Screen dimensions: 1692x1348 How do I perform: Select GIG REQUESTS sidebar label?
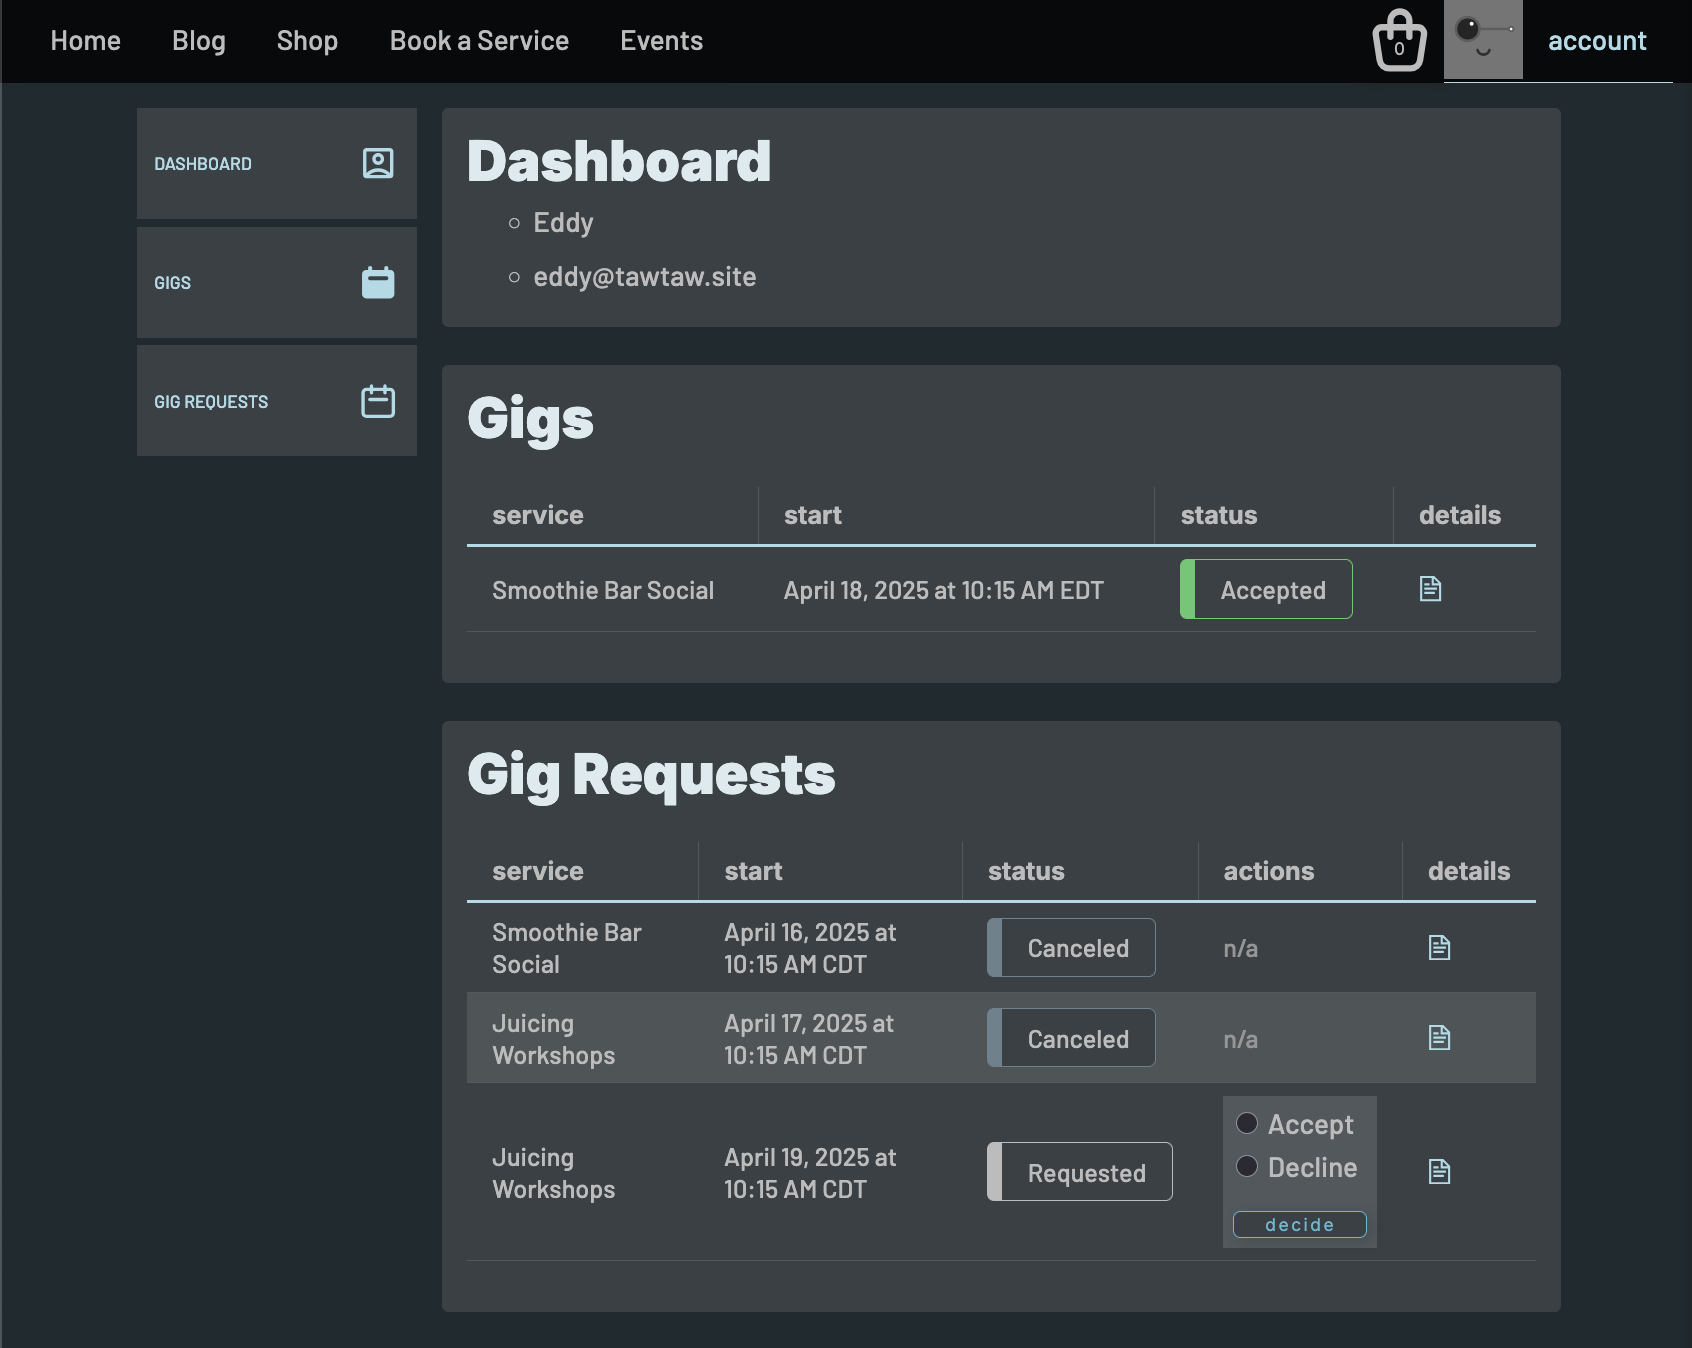click(211, 402)
